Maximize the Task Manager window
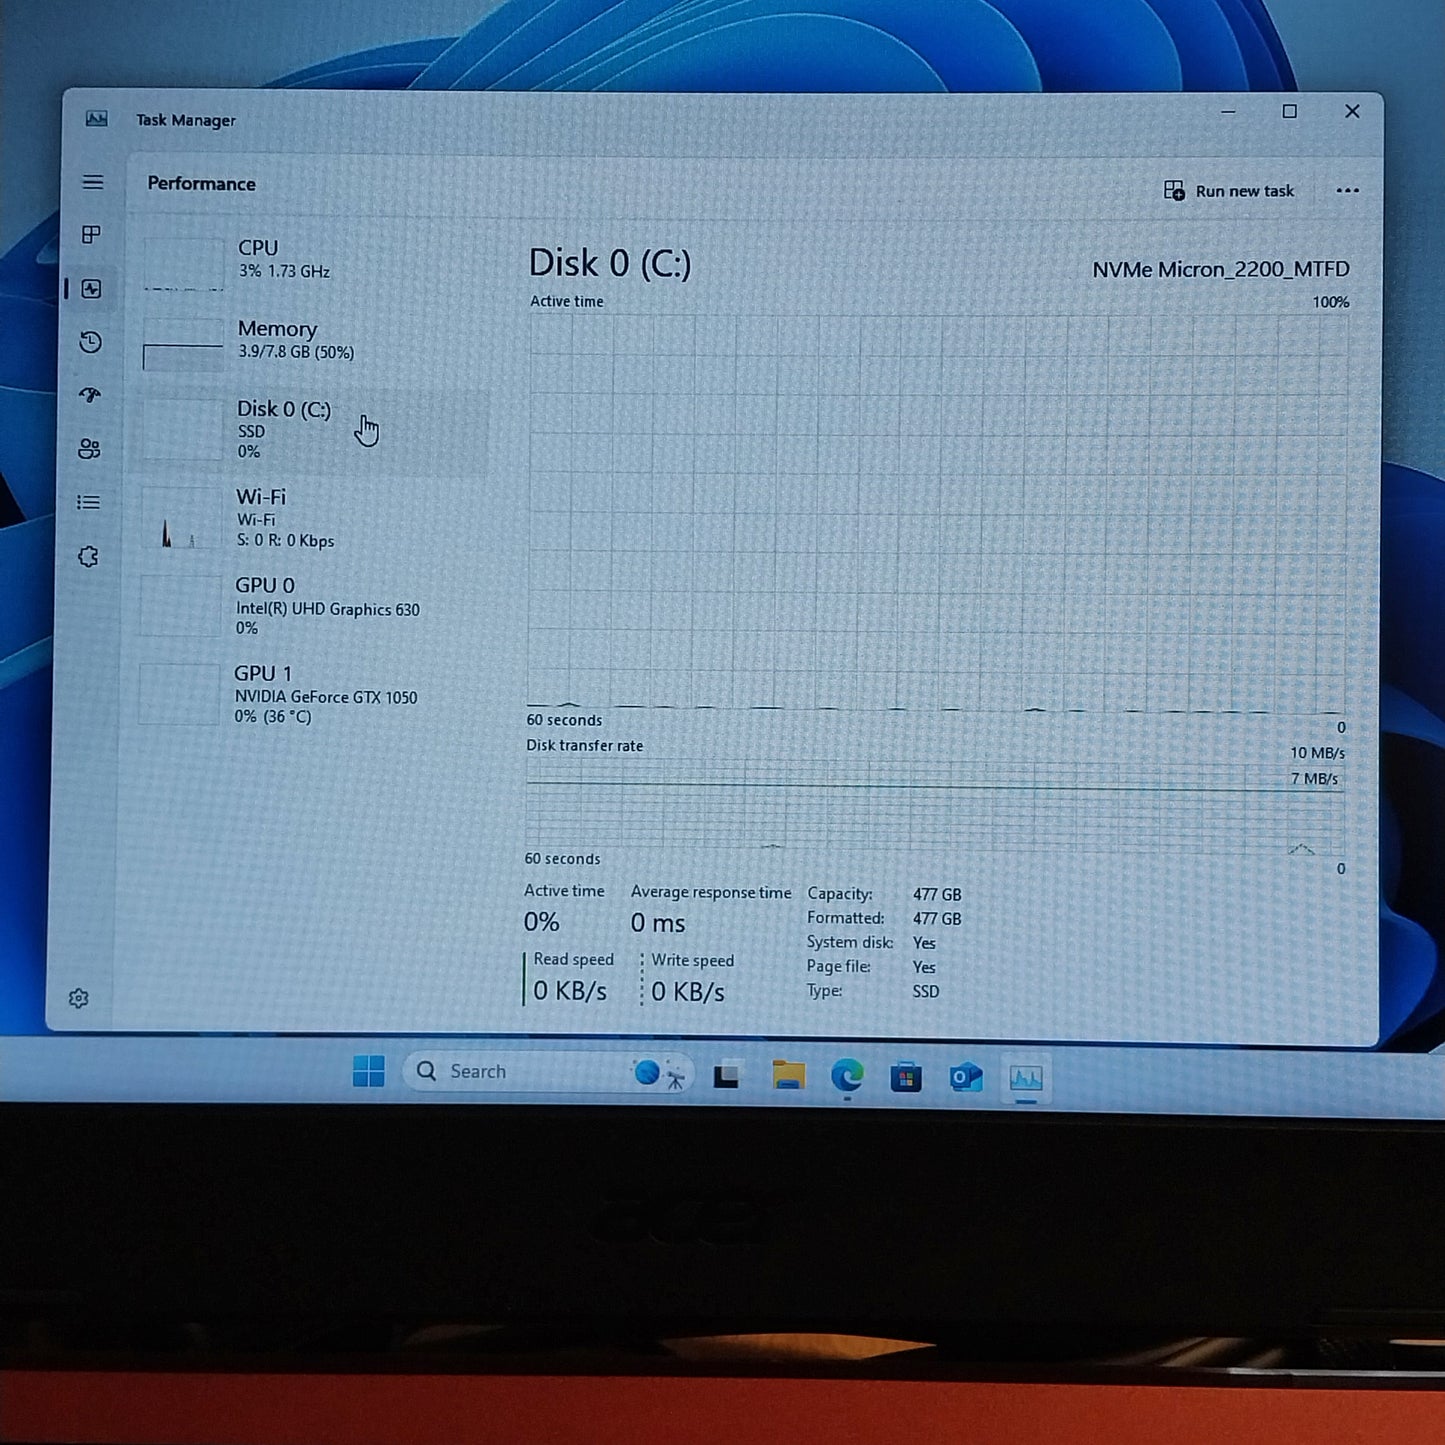Viewport: 1445px width, 1445px height. point(1290,112)
